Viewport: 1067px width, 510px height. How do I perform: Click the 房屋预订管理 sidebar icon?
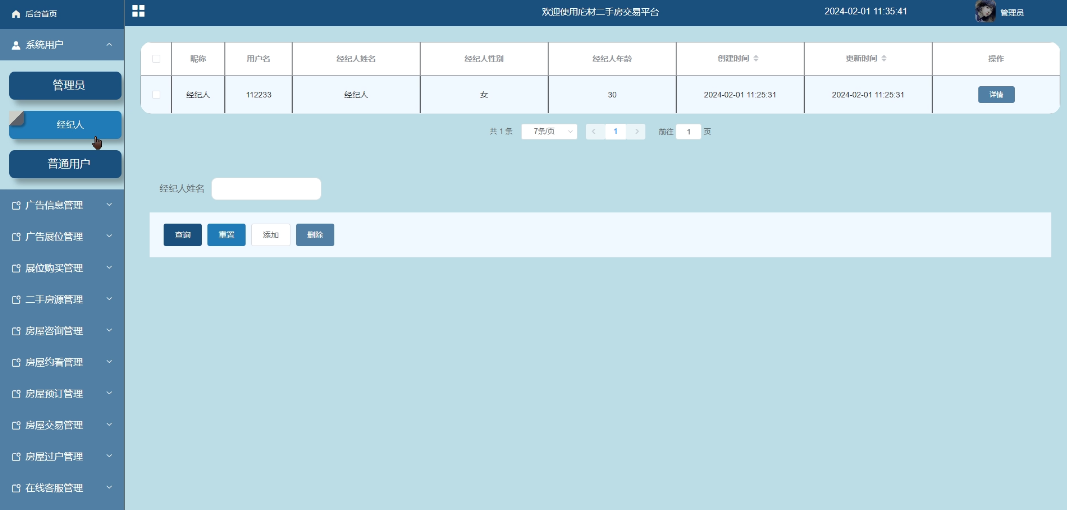click(x=16, y=394)
